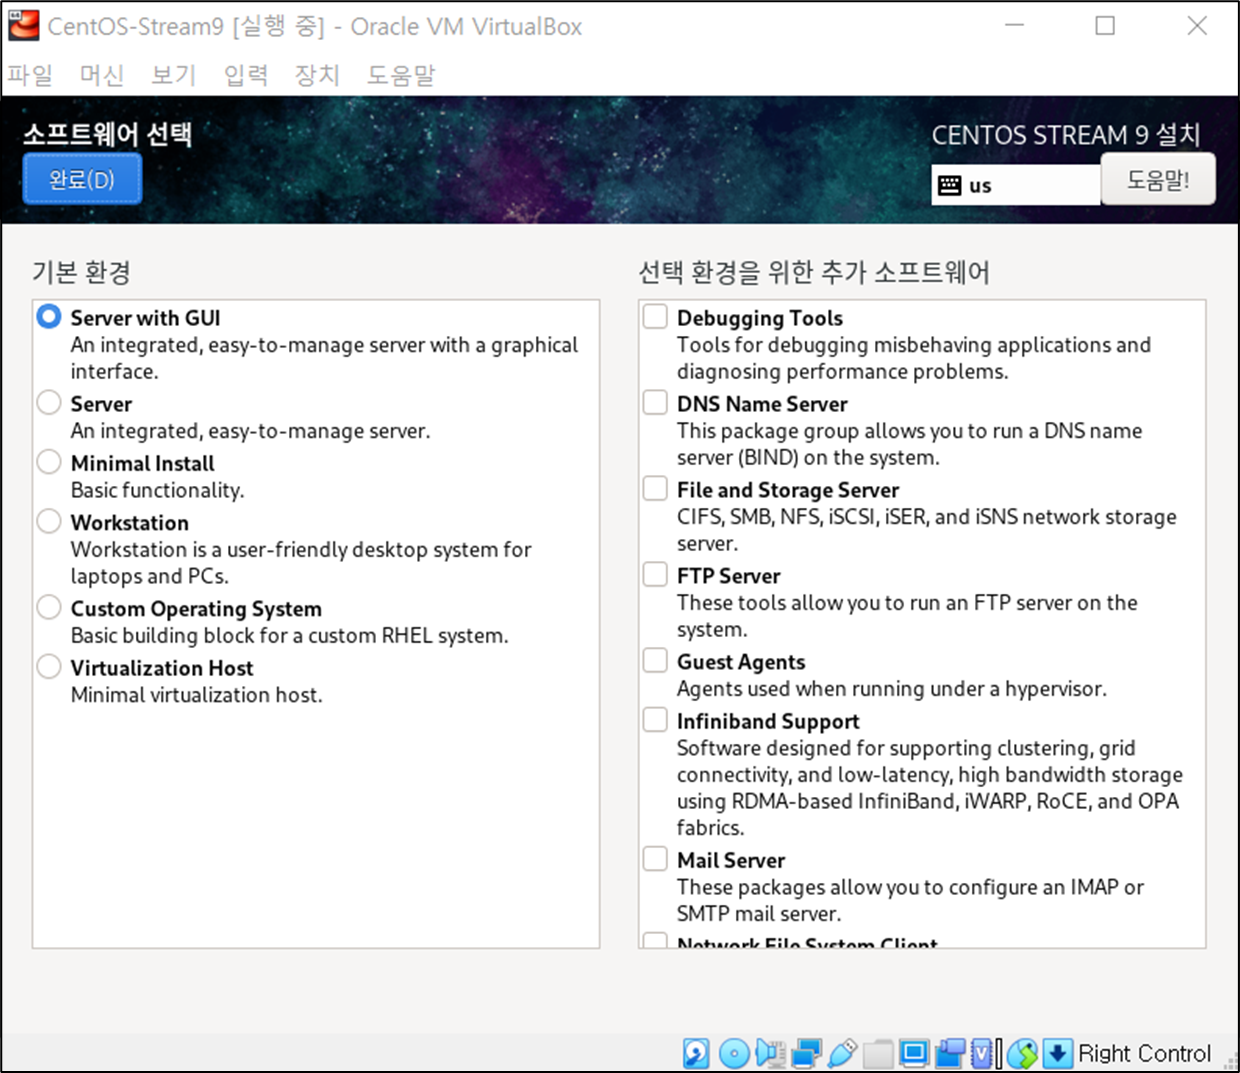Maximize the VirtualBox window
Image resolution: width=1240 pixels, height=1073 pixels.
1105,26
